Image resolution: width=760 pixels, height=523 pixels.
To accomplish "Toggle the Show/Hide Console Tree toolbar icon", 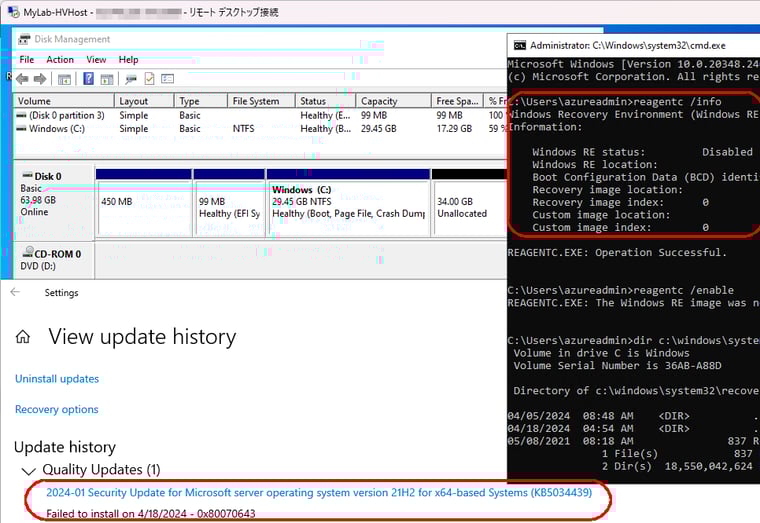I will coord(64,79).
